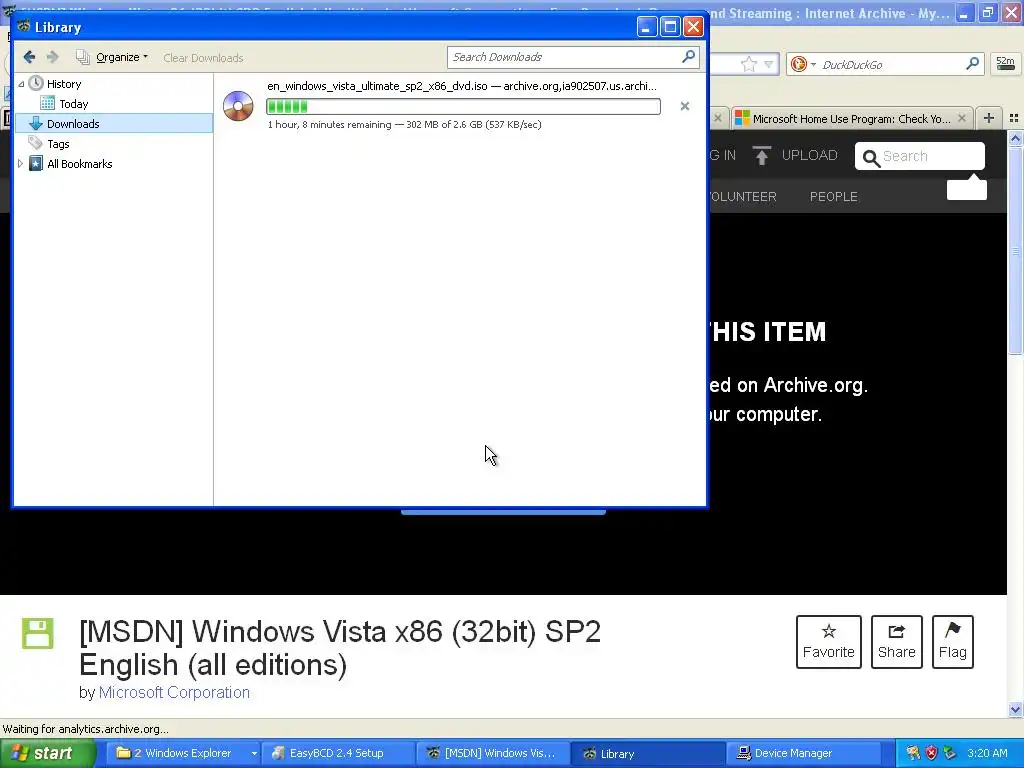Switch to EasyBCD 2.4 Setup taskbar item
1024x768 pixels.
[x=337, y=753]
